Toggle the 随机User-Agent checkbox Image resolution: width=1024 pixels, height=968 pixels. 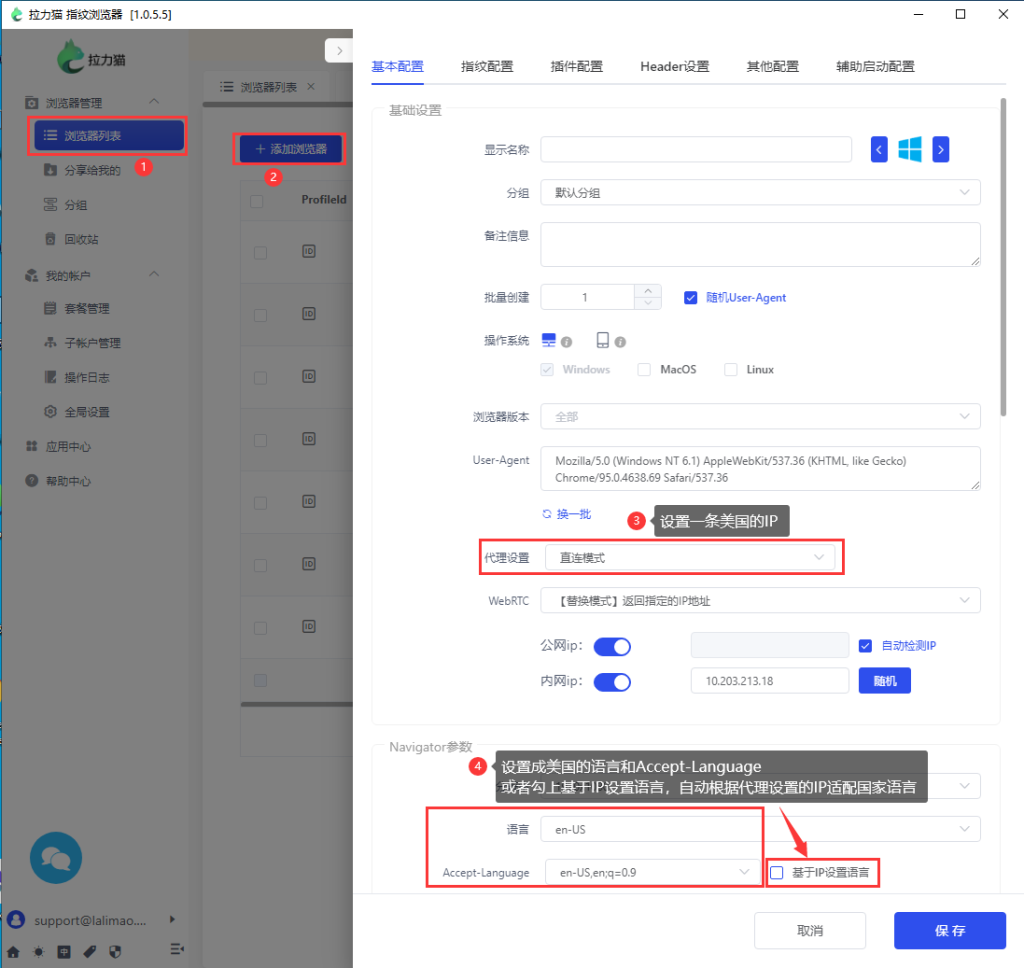coord(690,298)
